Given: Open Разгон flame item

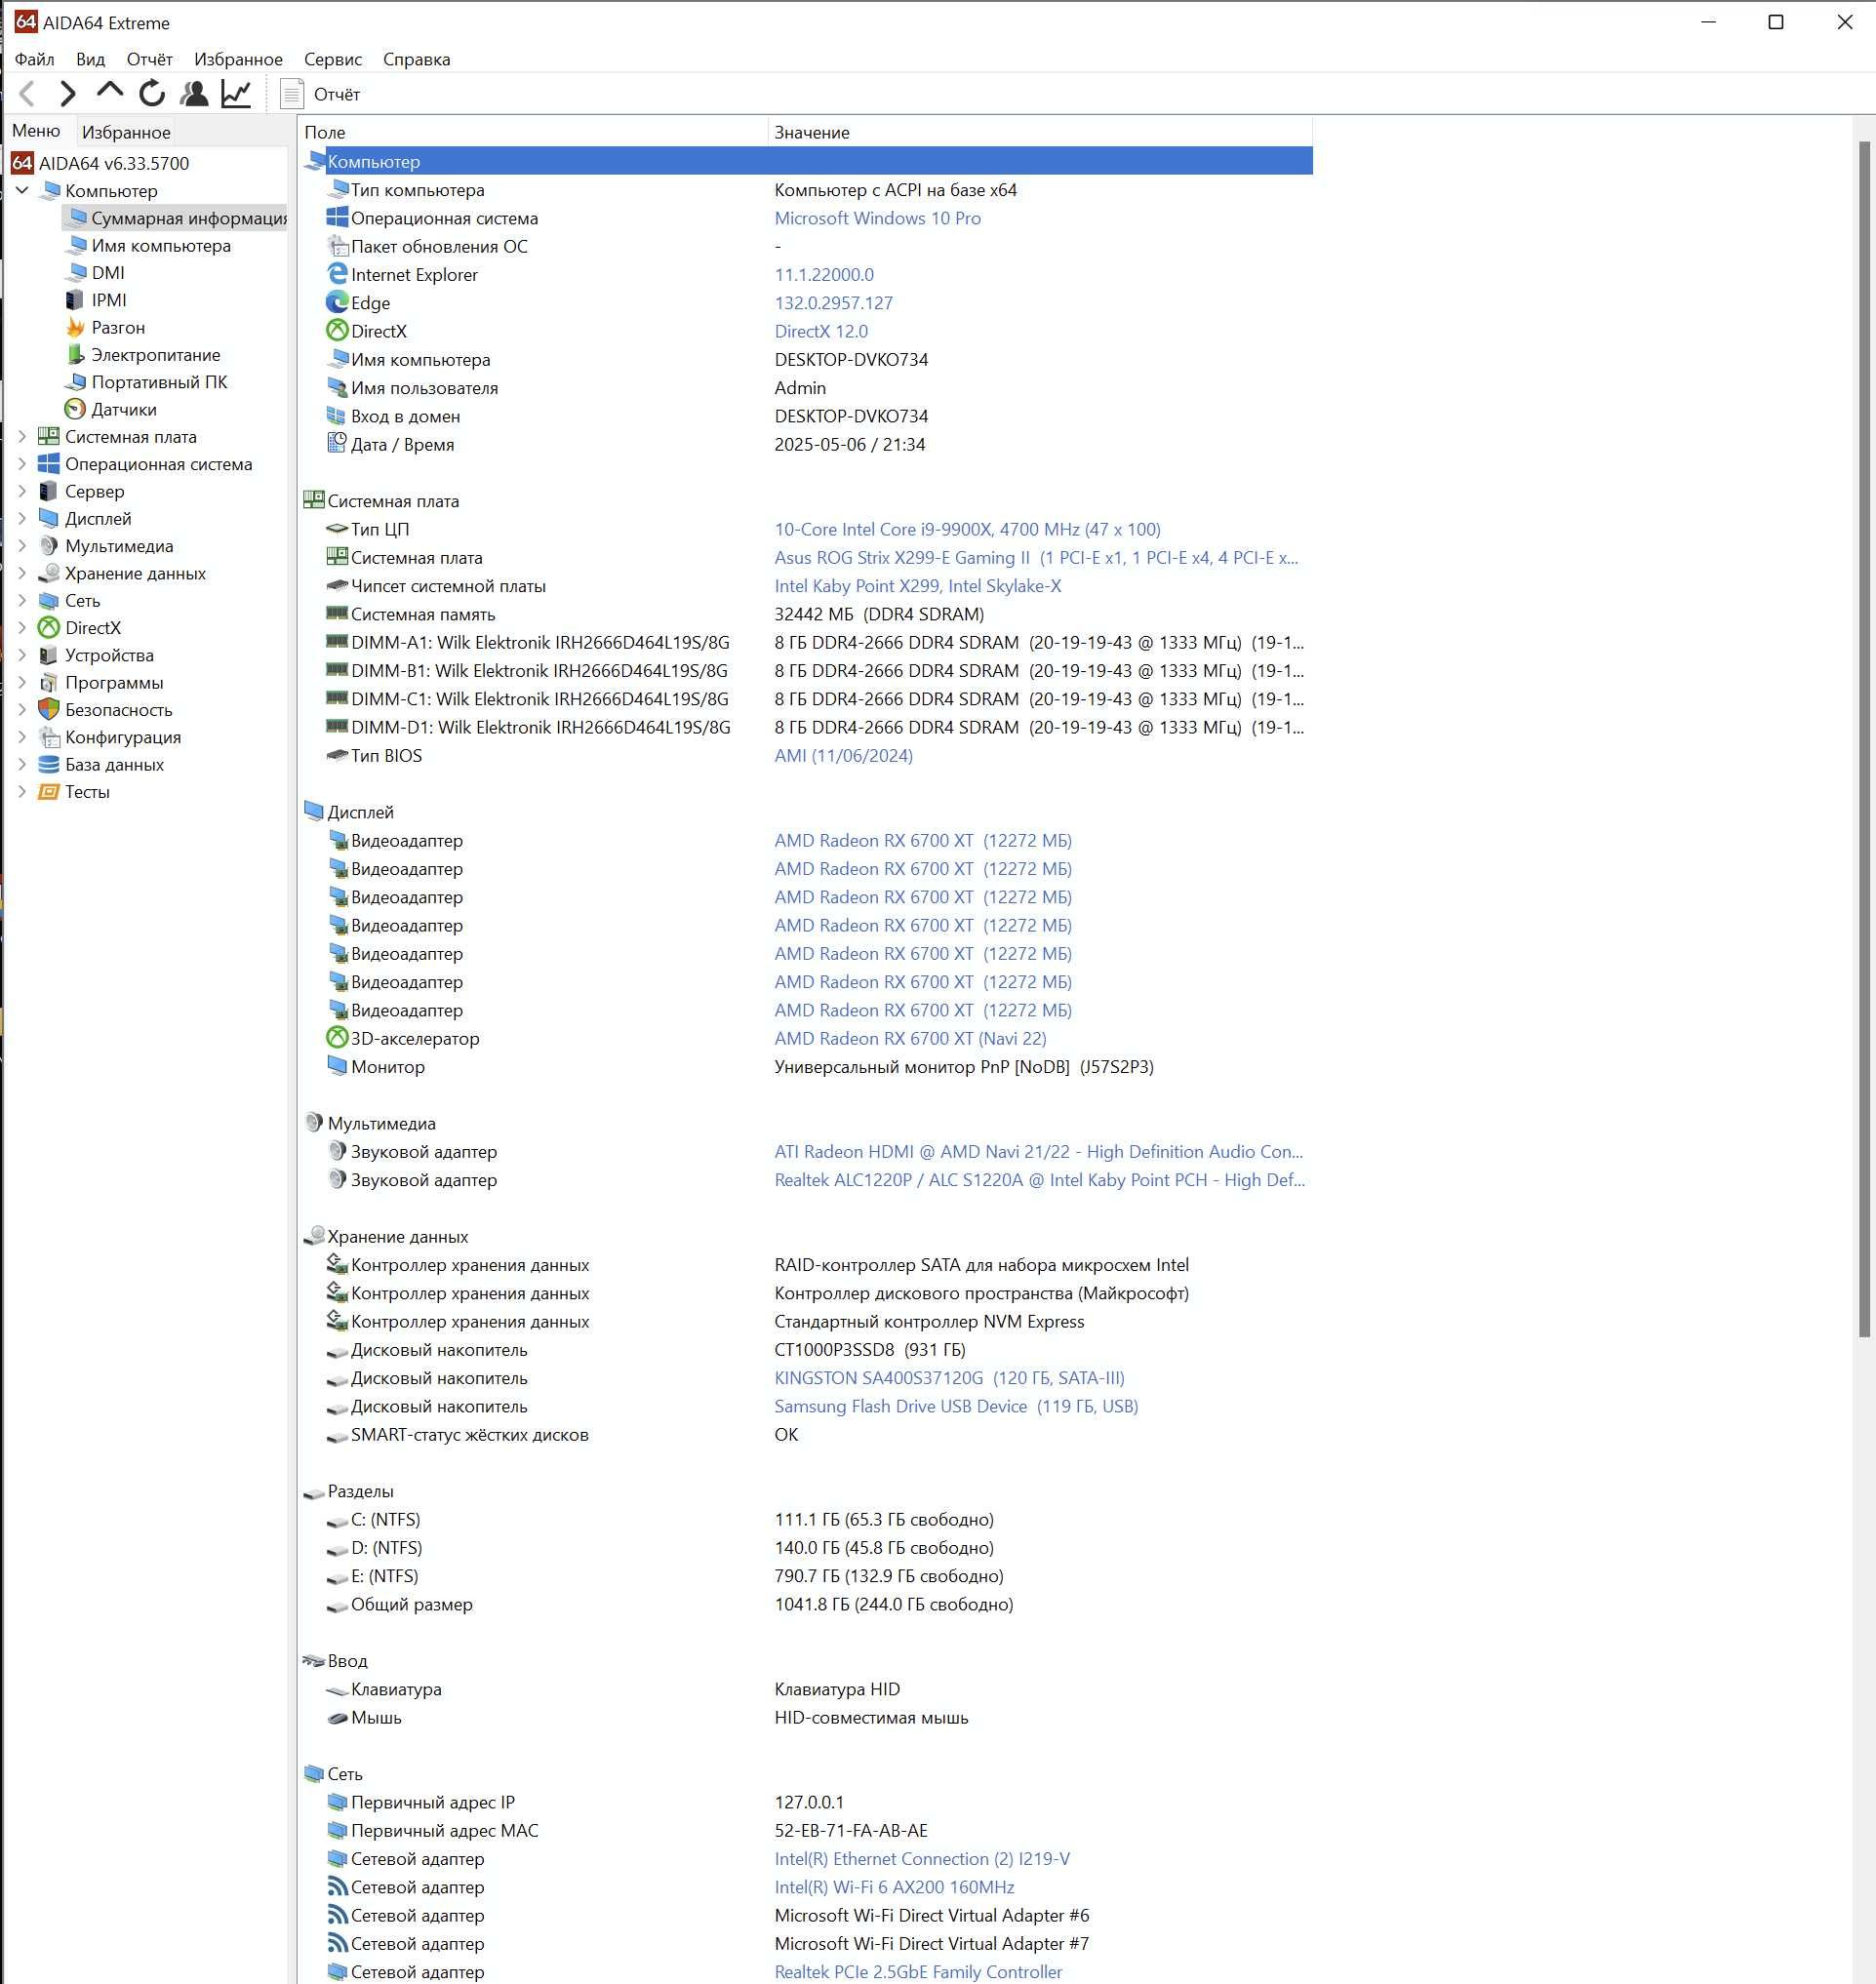Looking at the screenshot, I should point(118,327).
